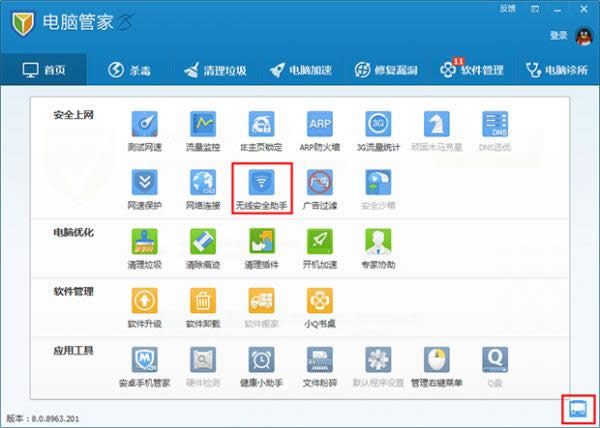The image size is (600, 428).
Task: Open 广告过滤 ad filter
Action: click(x=320, y=189)
